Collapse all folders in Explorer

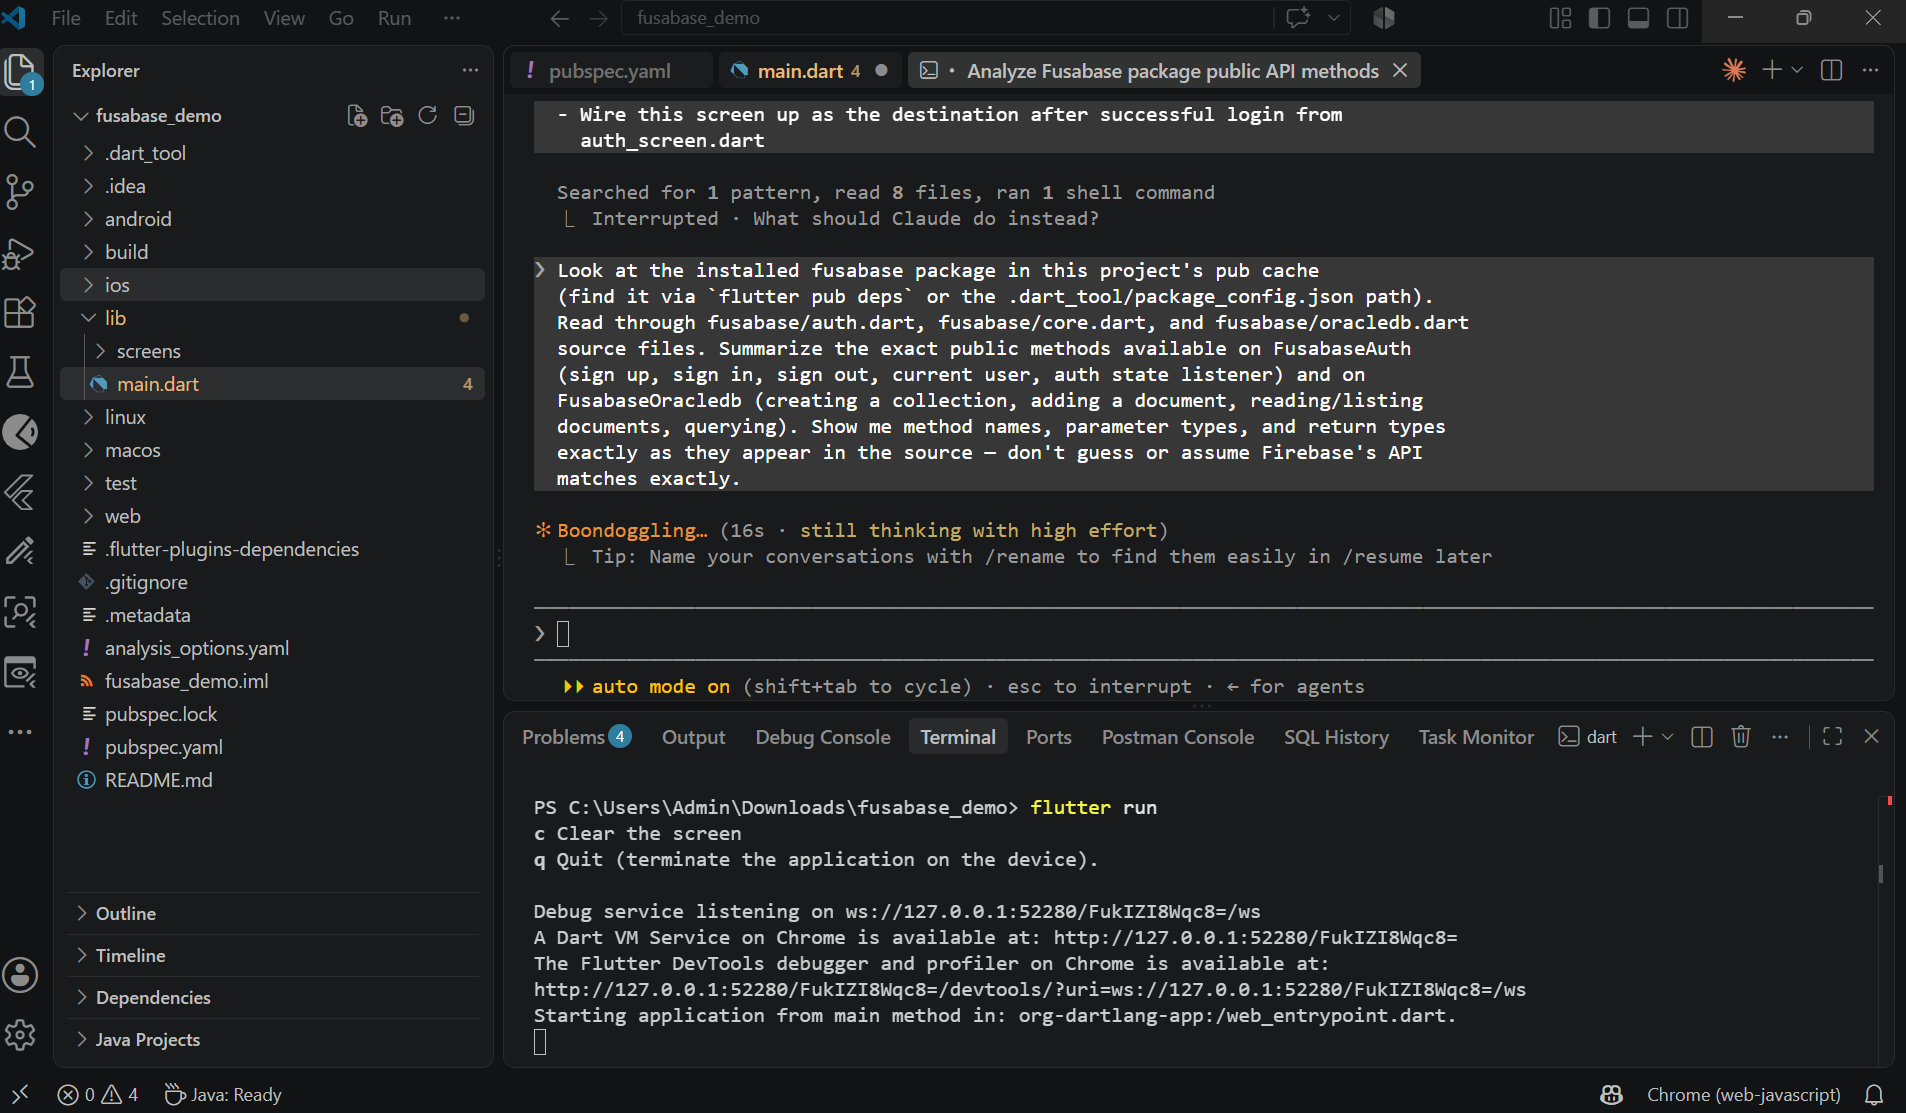464,116
